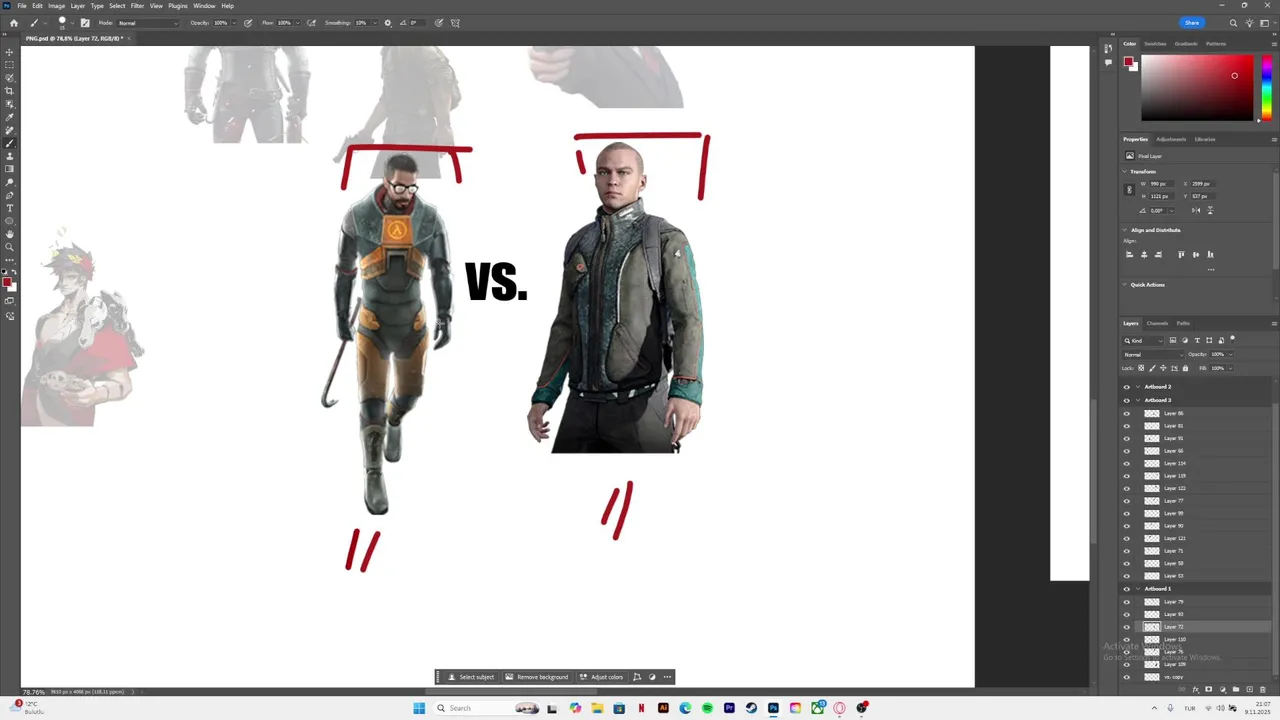Select the Pen tool
The width and height of the screenshot is (1280, 720).
10,195
